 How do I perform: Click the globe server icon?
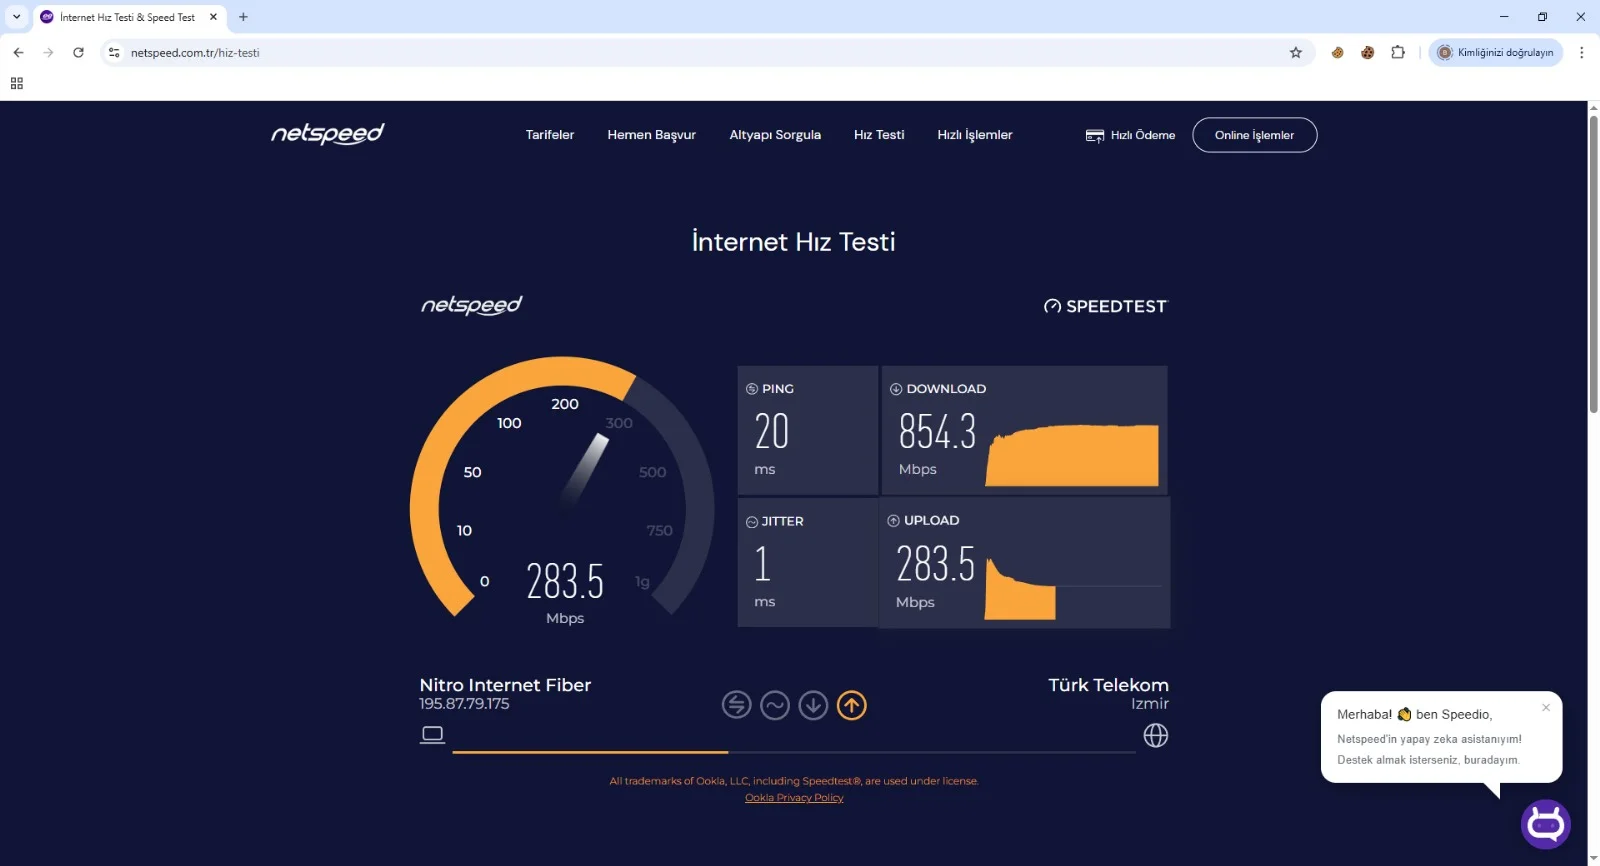(1156, 736)
